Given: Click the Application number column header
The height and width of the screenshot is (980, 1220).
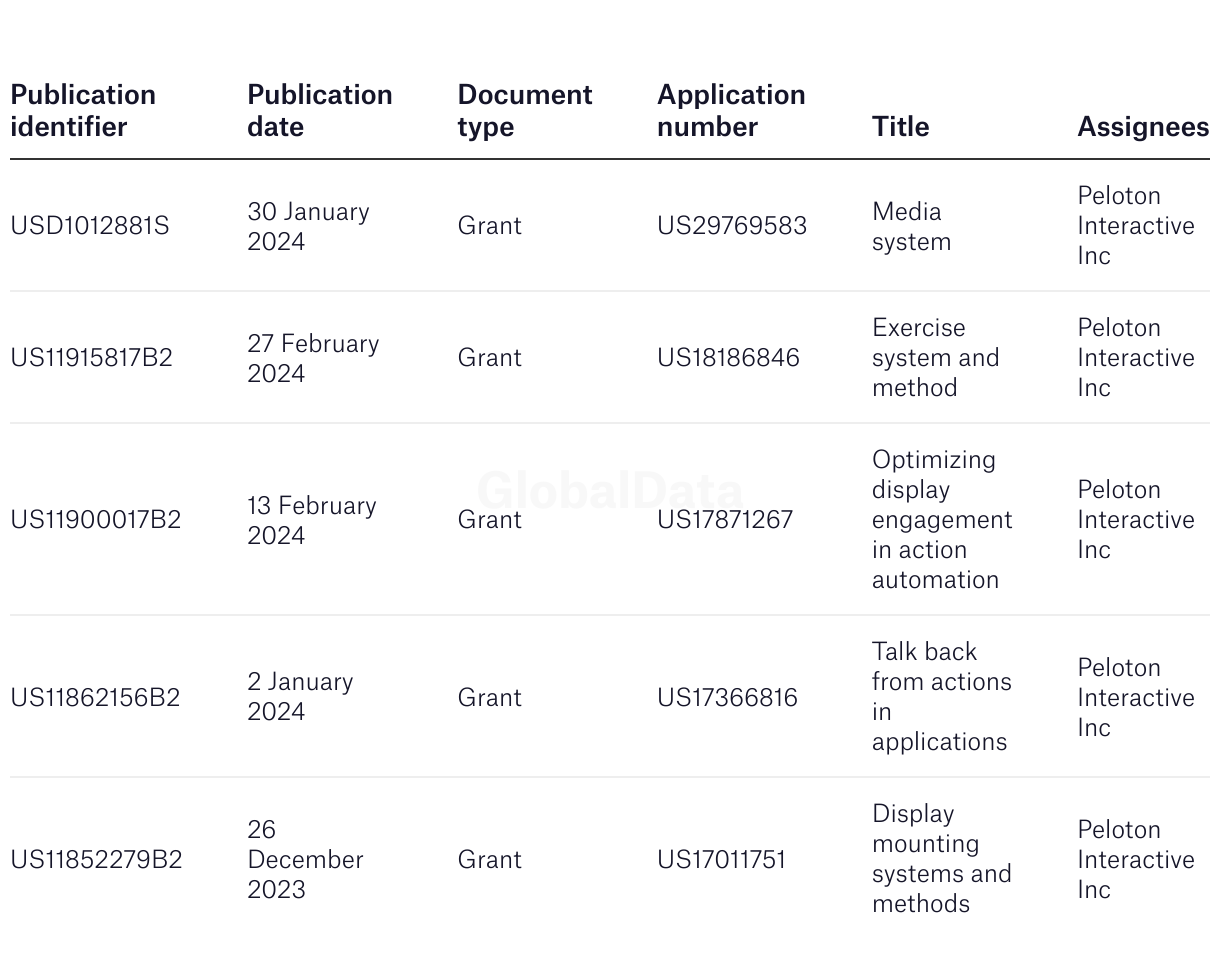Looking at the screenshot, I should [x=731, y=110].
